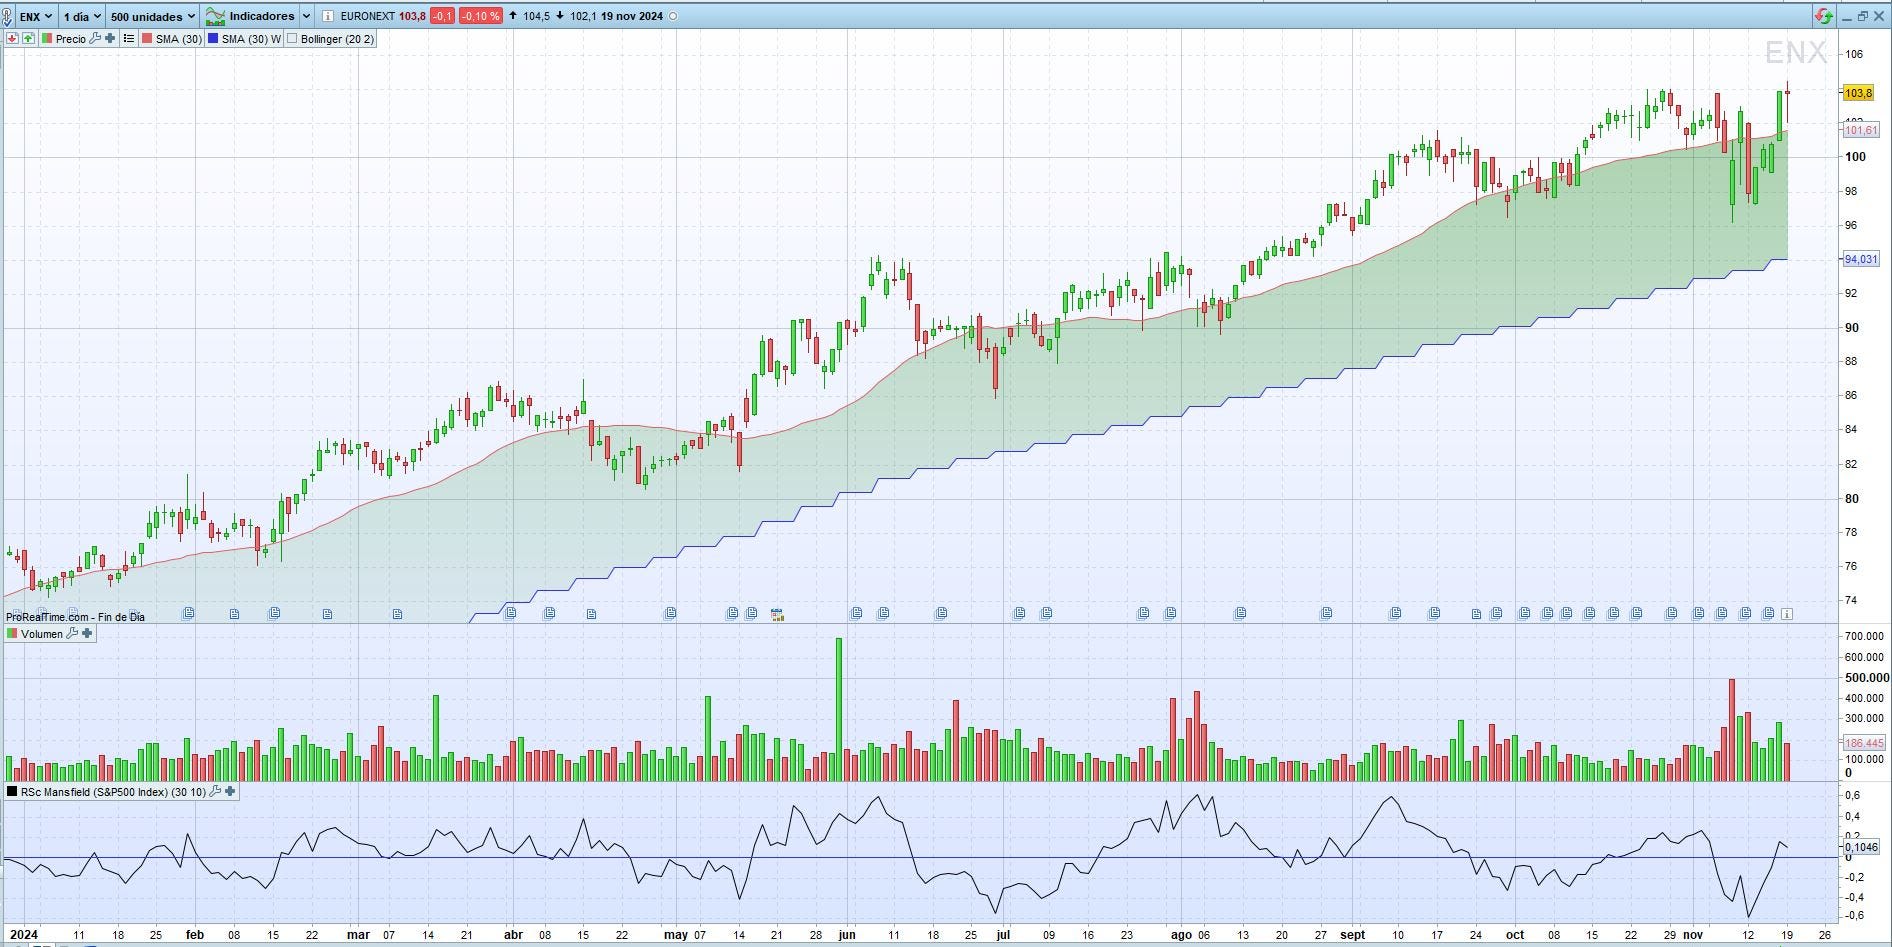Click the 100 price axis label

pos(1855,156)
